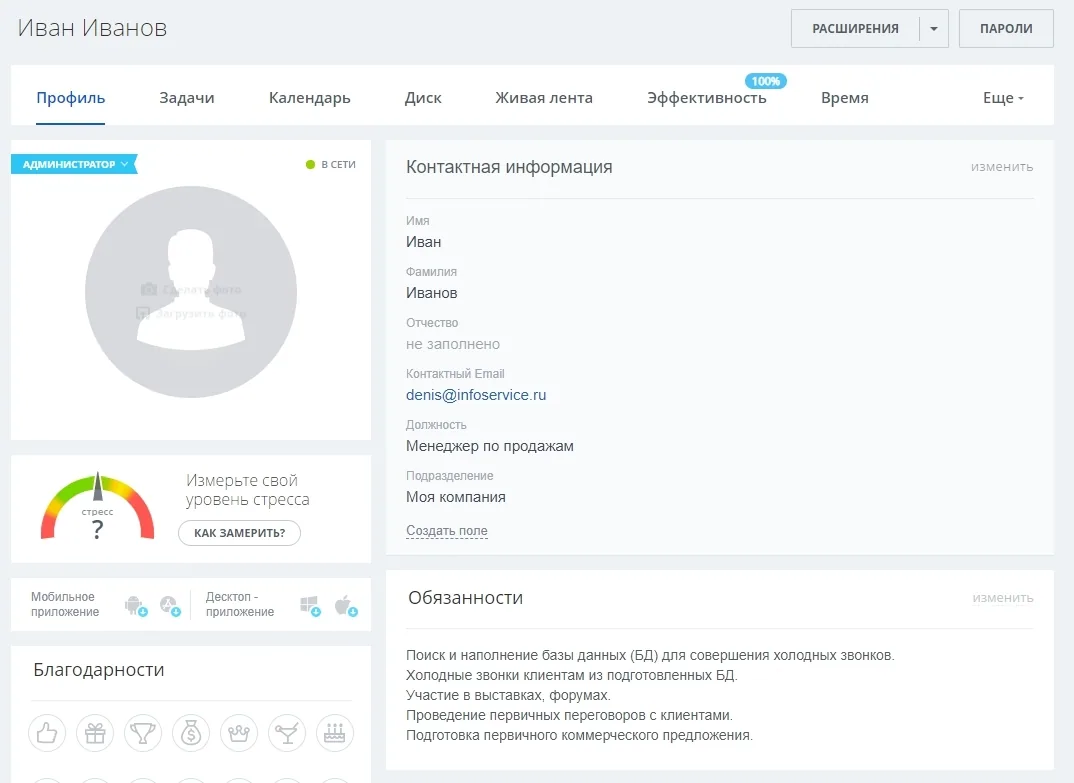The image size is (1074, 783).
Task: Click the Отчество не заполнено field
Action: pos(453,345)
